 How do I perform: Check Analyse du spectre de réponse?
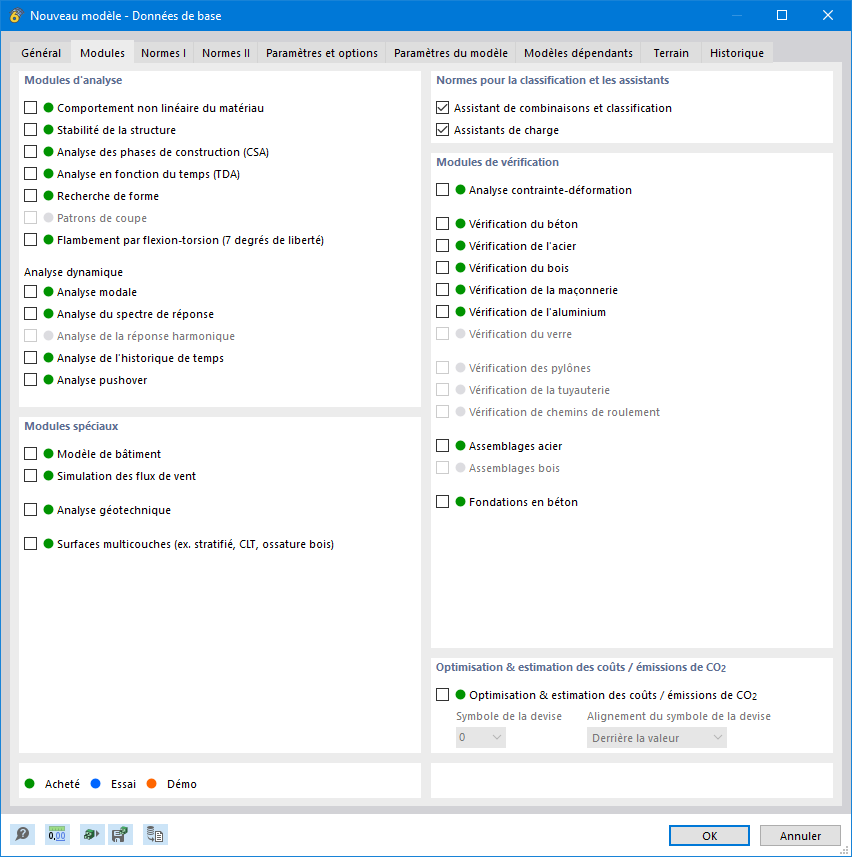(31, 314)
